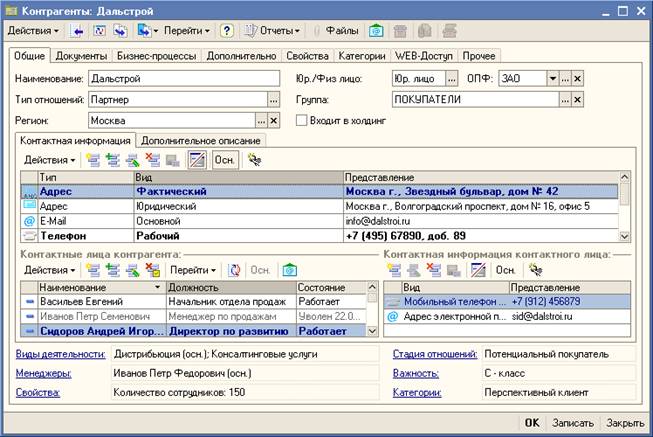The height and width of the screenshot is (437, 653).
Task: Open the Отчеты dropdown
Action: tap(272, 31)
